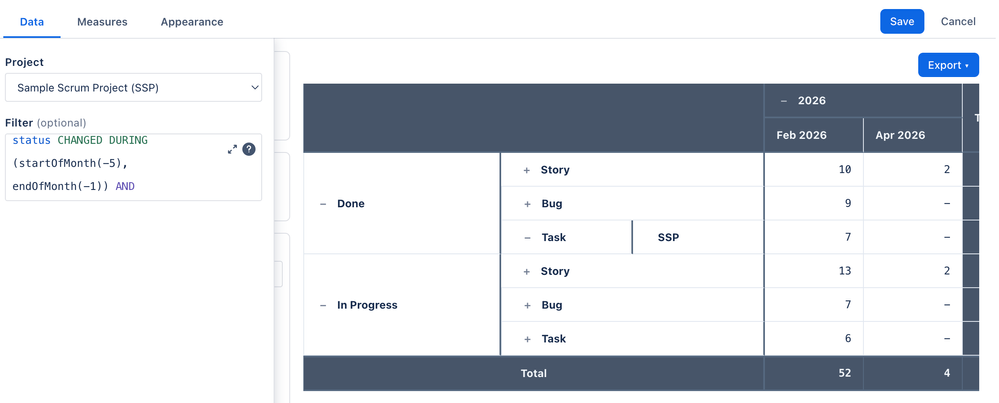The width and height of the screenshot is (999, 403).
Task: Expand the Bug row under Done
Action: (527, 204)
